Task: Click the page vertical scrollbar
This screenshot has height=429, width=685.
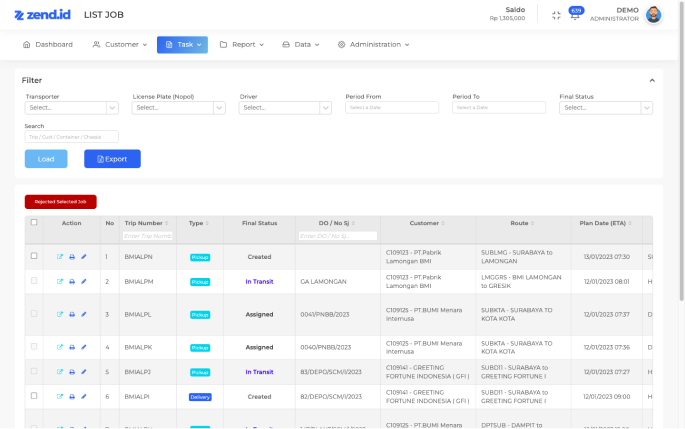Action: pyautogui.click(x=682, y=153)
